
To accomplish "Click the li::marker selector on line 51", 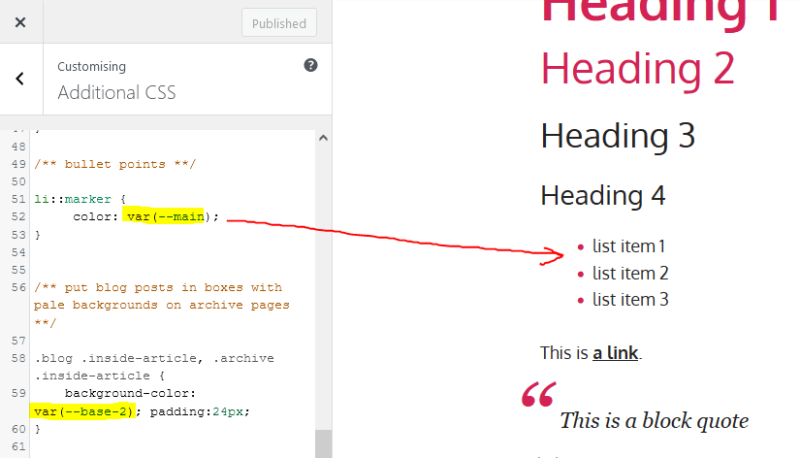I will [x=72, y=199].
